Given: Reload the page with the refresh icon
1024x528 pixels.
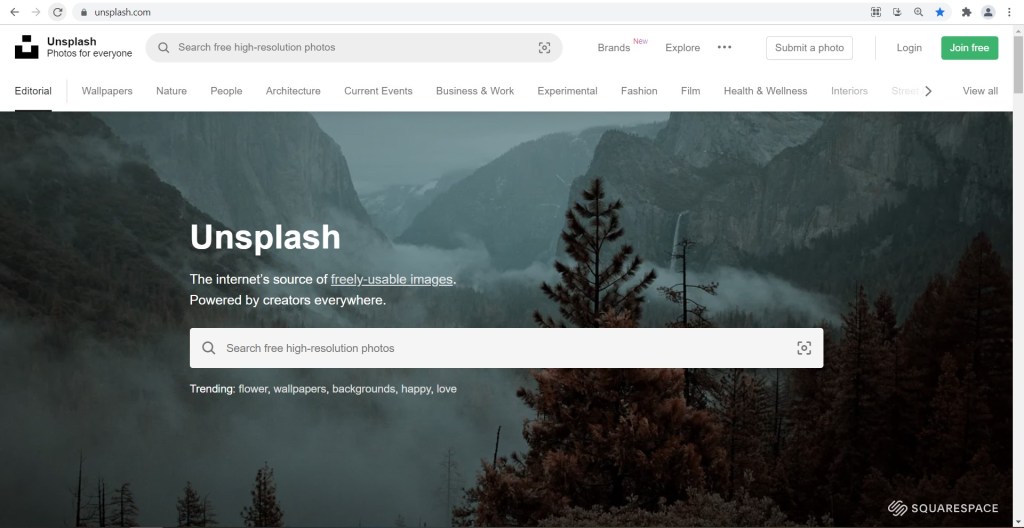Looking at the screenshot, I should click(57, 12).
